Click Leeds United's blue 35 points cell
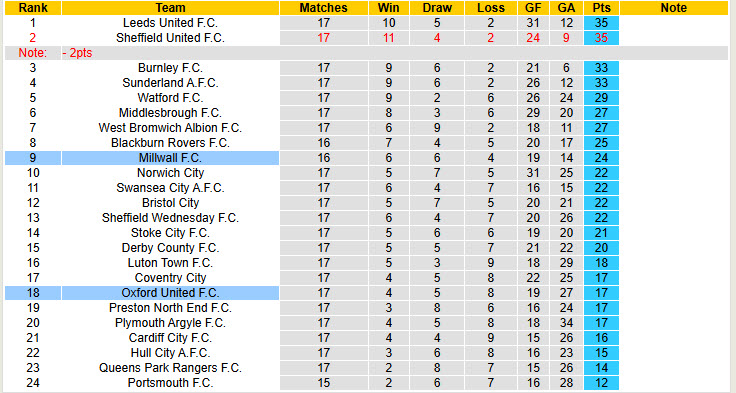The height and width of the screenshot is (393, 736). [601, 23]
